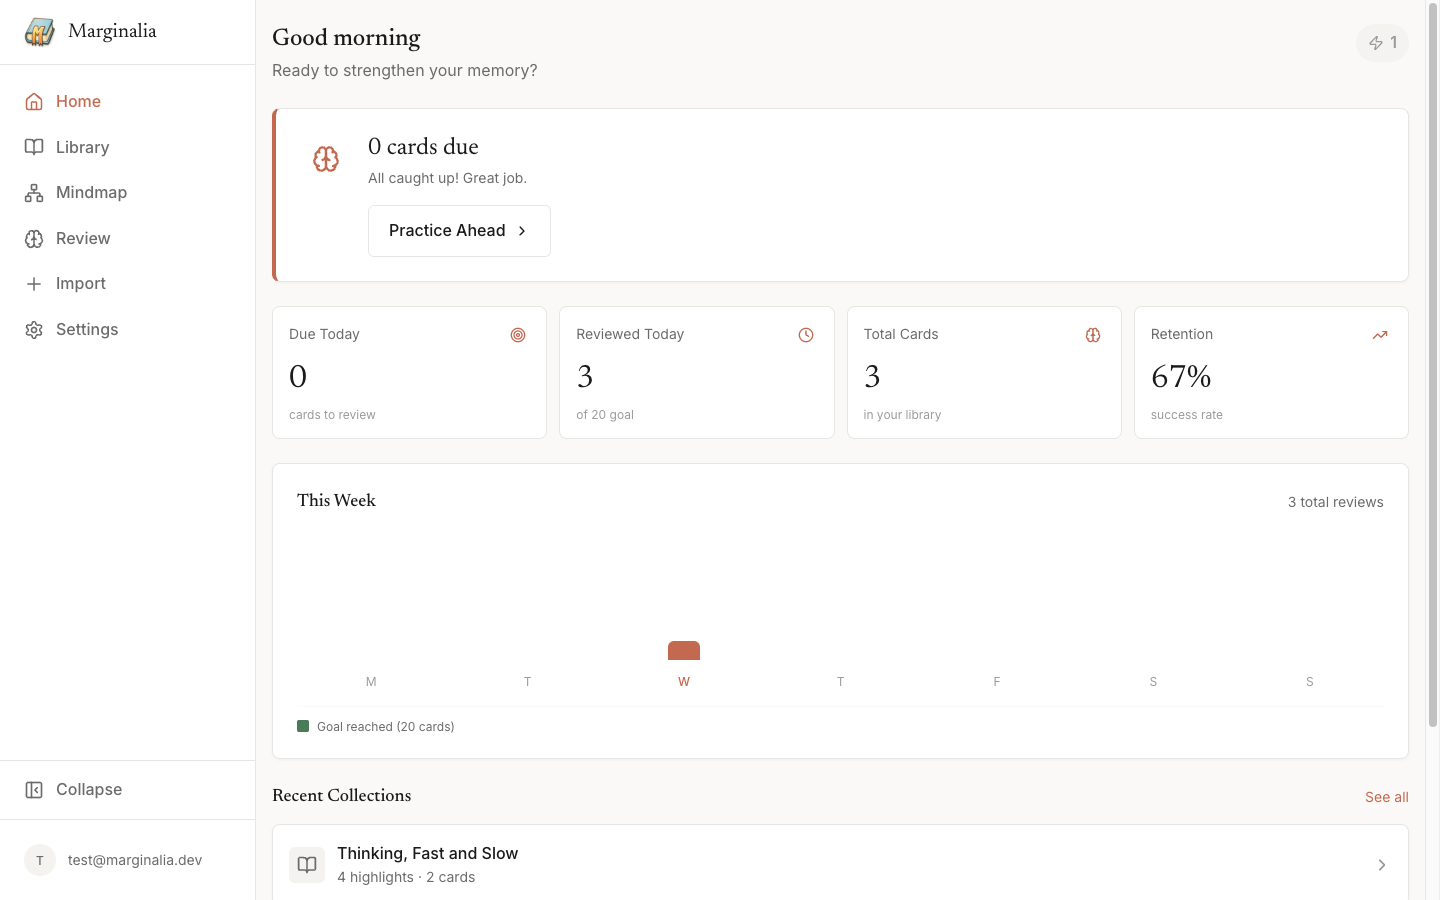Image resolution: width=1440 pixels, height=900 pixels.
Task: Open the Import section via plus icon
Action: [35, 283]
